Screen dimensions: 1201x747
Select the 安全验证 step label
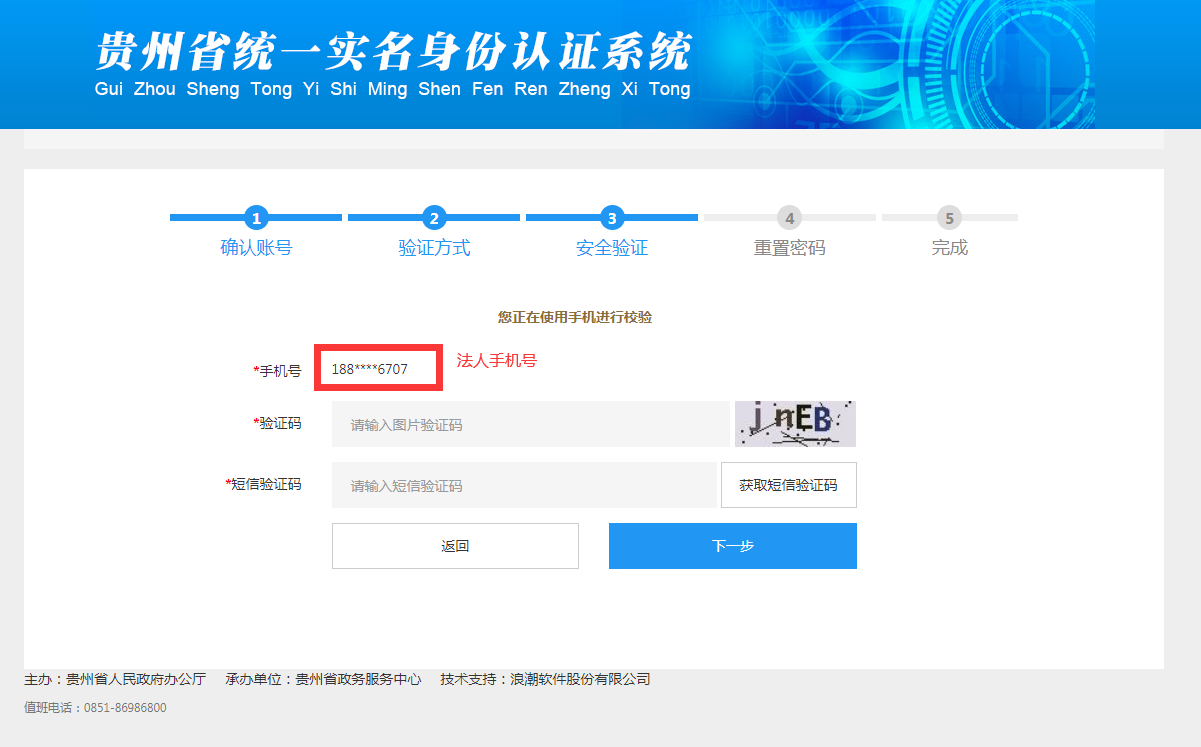[x=612, y=248]
